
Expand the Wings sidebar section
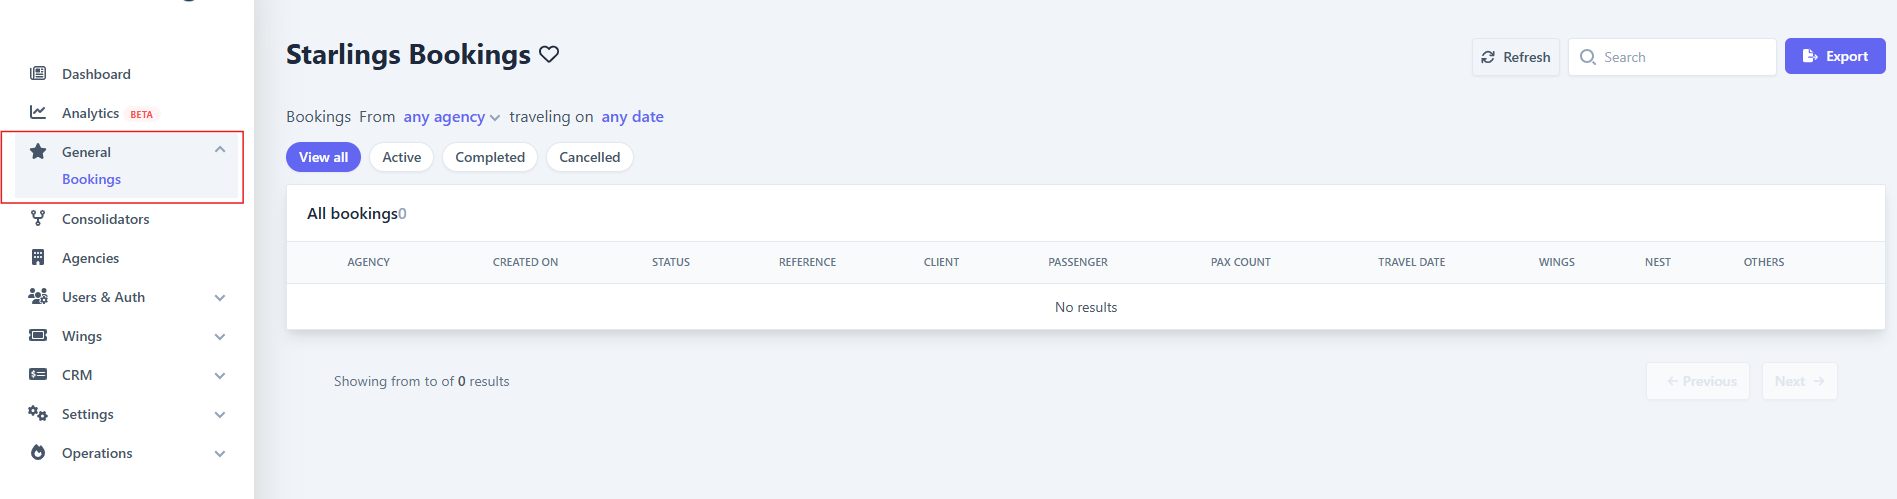tap(220, 337)
